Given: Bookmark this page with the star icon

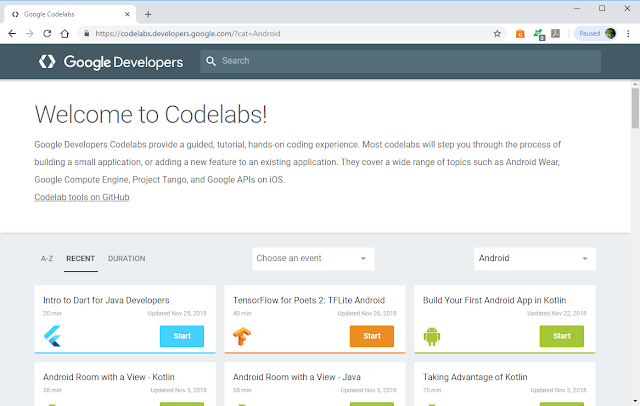Looking at the screenshot, I should click(x=497, y=34).
